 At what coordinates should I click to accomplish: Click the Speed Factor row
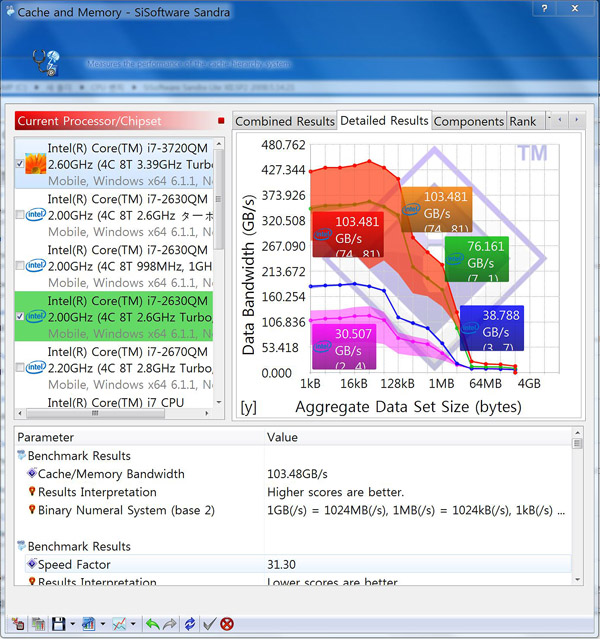298,564
